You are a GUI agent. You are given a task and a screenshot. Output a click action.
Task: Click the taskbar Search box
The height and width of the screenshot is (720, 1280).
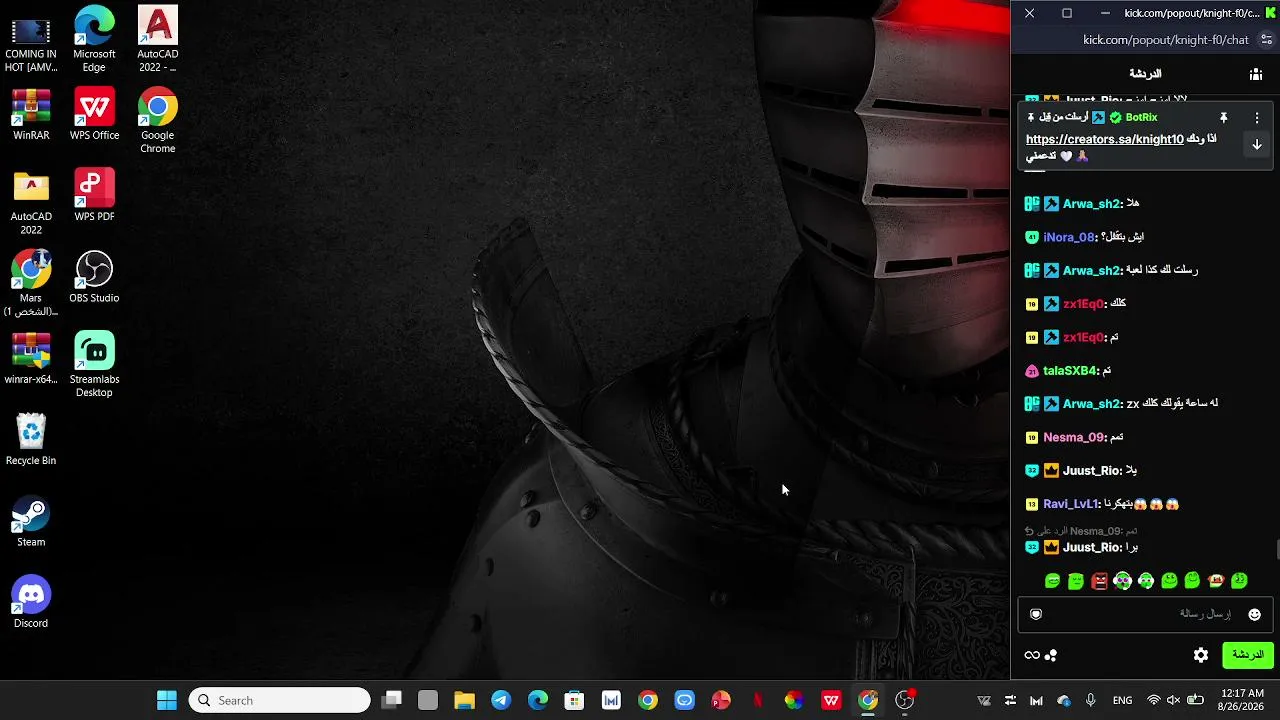[279, 700]
